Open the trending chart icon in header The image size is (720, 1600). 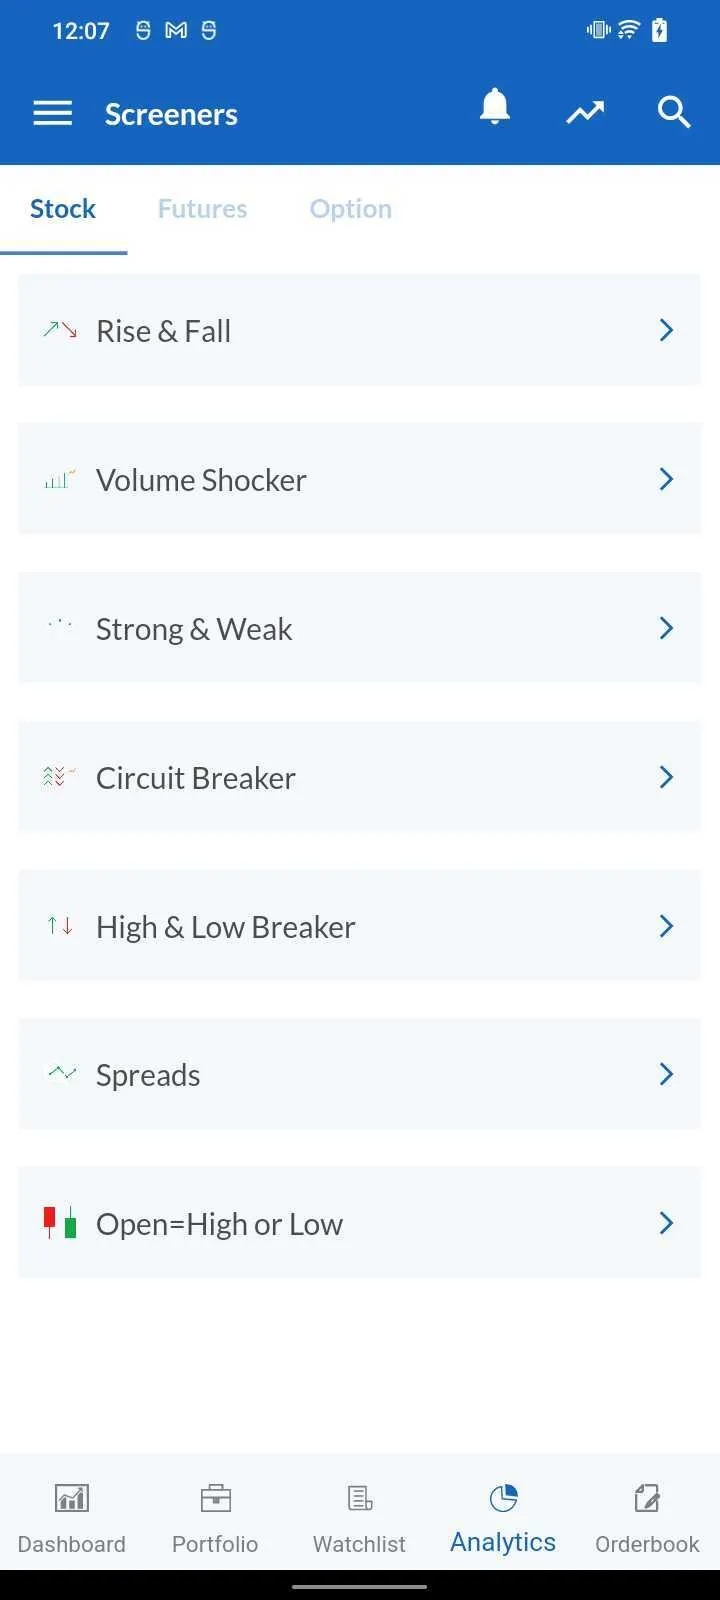pyautogui.click(x=585, y=113)
